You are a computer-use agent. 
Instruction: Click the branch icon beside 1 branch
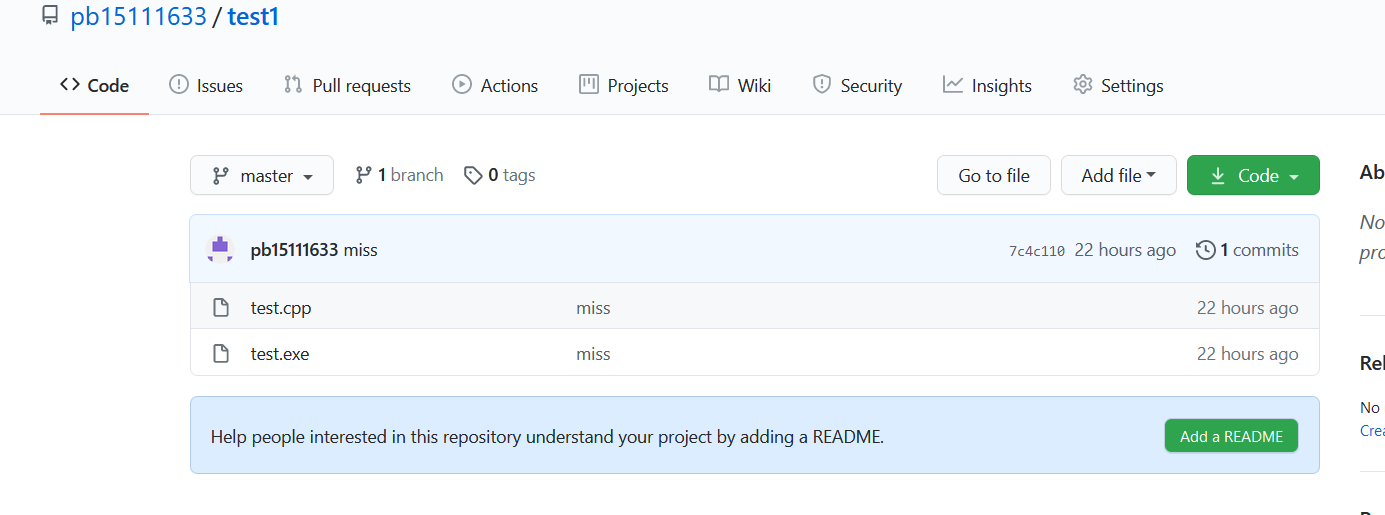tap(363, 176)
